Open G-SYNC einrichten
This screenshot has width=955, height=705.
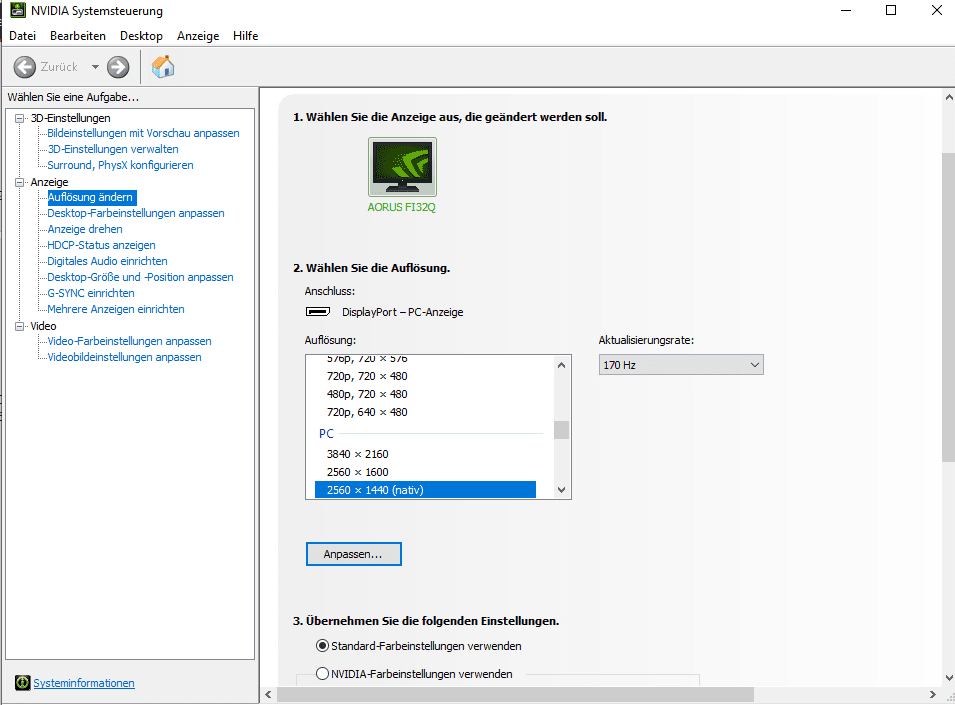91,293
